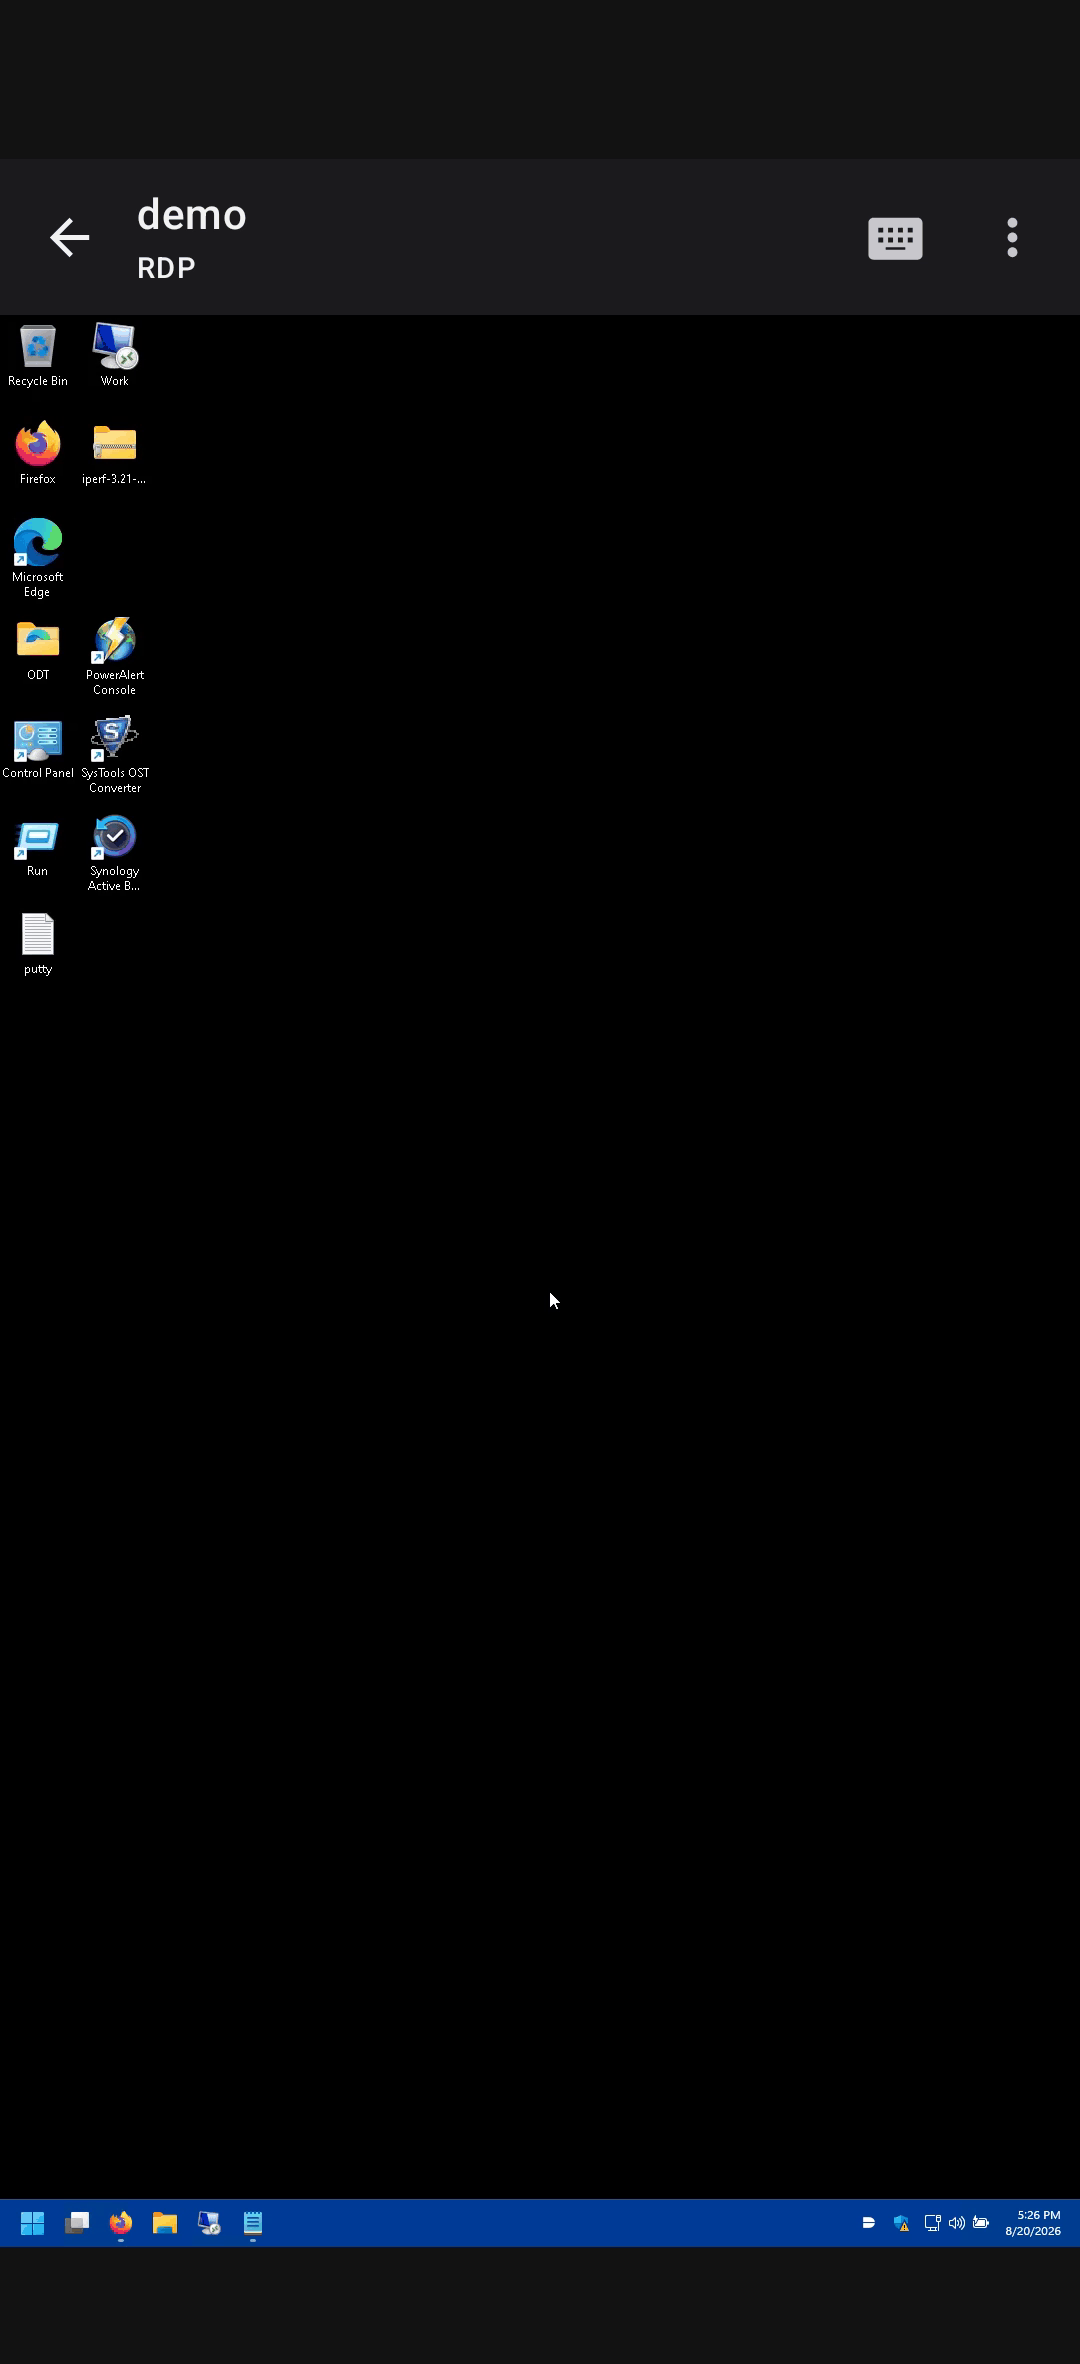Screen dimensions: 1080x2364
Task: Open the battery power tray icon
Action: click(981, 2223)
